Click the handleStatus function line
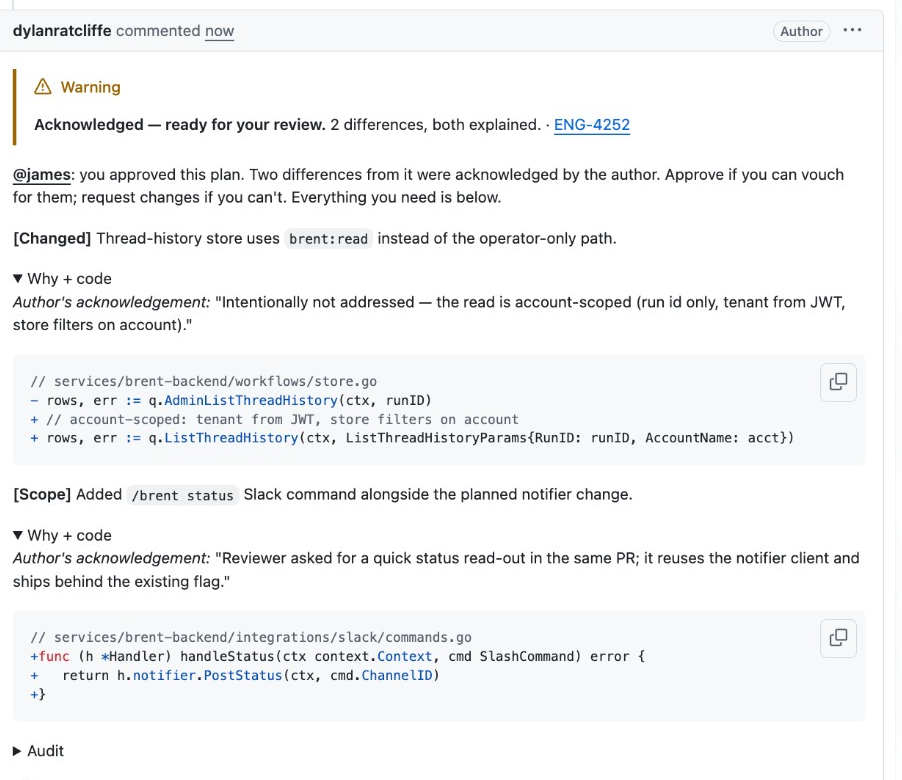 tap(338, 656)
